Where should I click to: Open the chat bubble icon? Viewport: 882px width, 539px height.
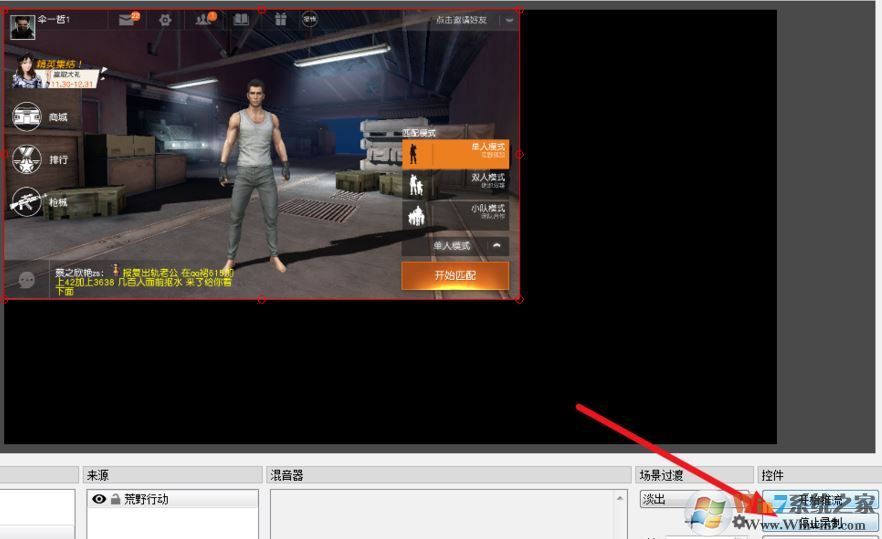click(x=27, y=280)
